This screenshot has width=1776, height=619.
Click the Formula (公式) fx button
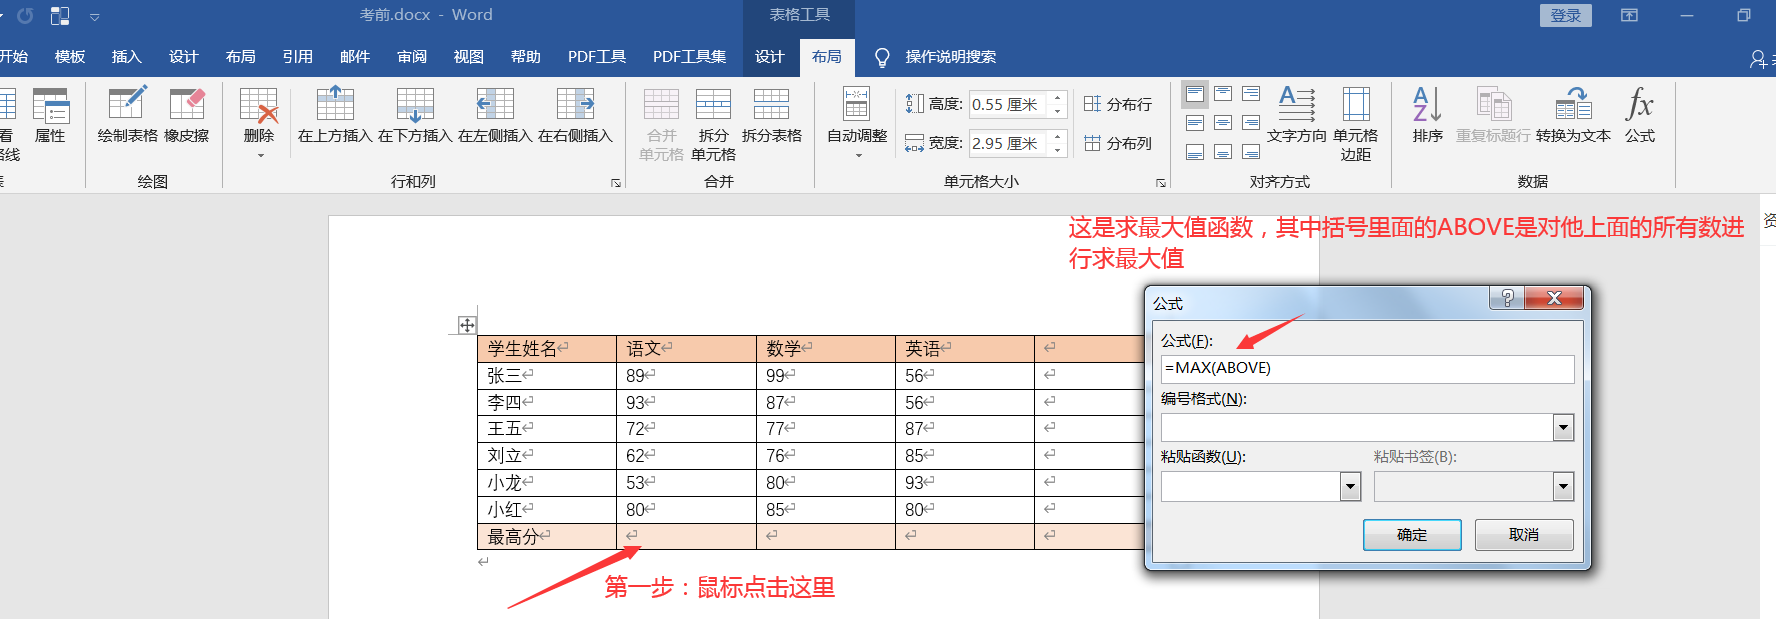pyautogui.click(x=1640, y=116)
